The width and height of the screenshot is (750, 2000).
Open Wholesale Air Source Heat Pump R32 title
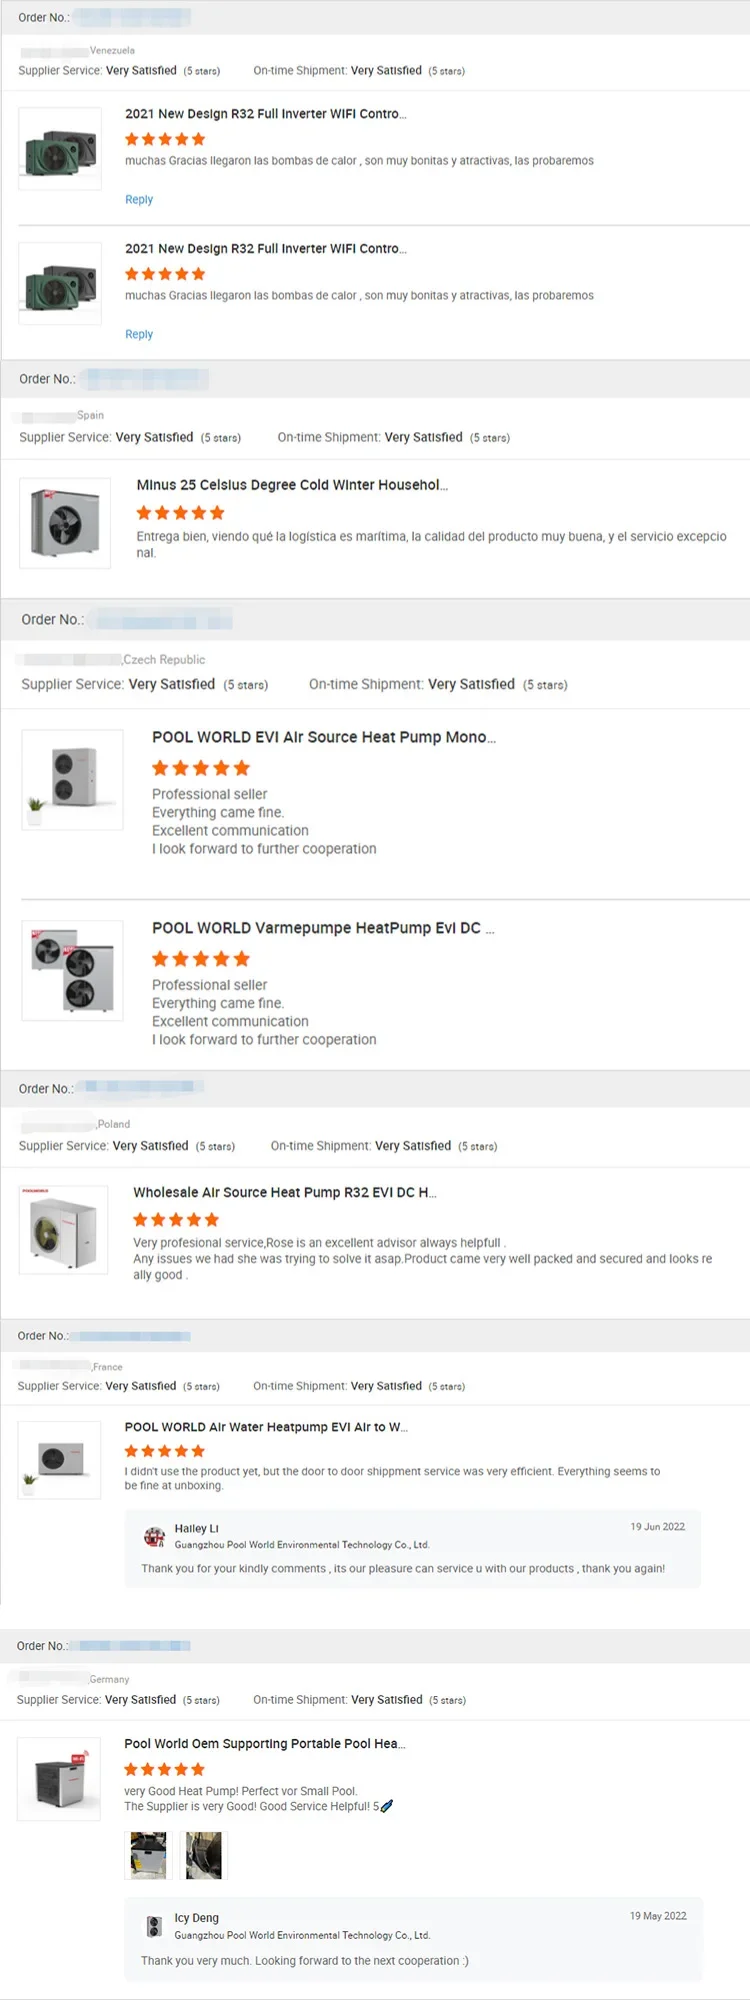tap(285, 1192)
